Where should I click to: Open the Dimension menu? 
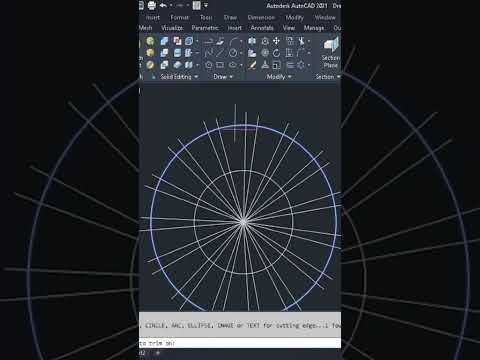point(261,17)
